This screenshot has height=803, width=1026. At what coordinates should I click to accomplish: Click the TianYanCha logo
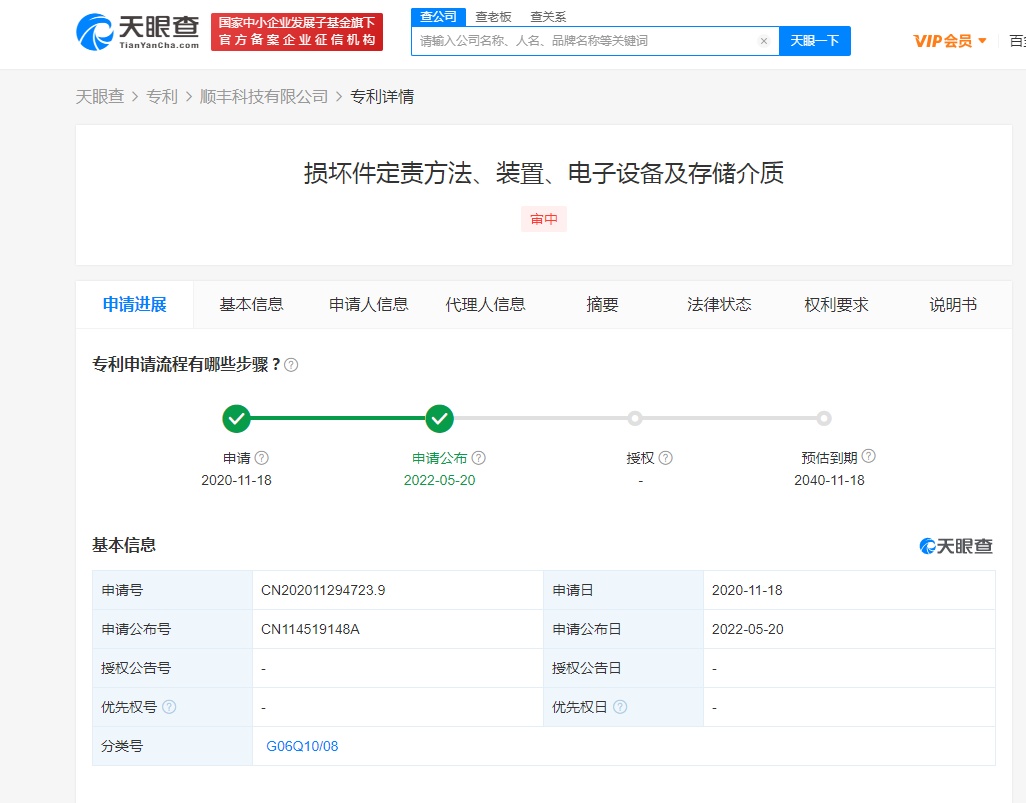[x=138, y=32]
